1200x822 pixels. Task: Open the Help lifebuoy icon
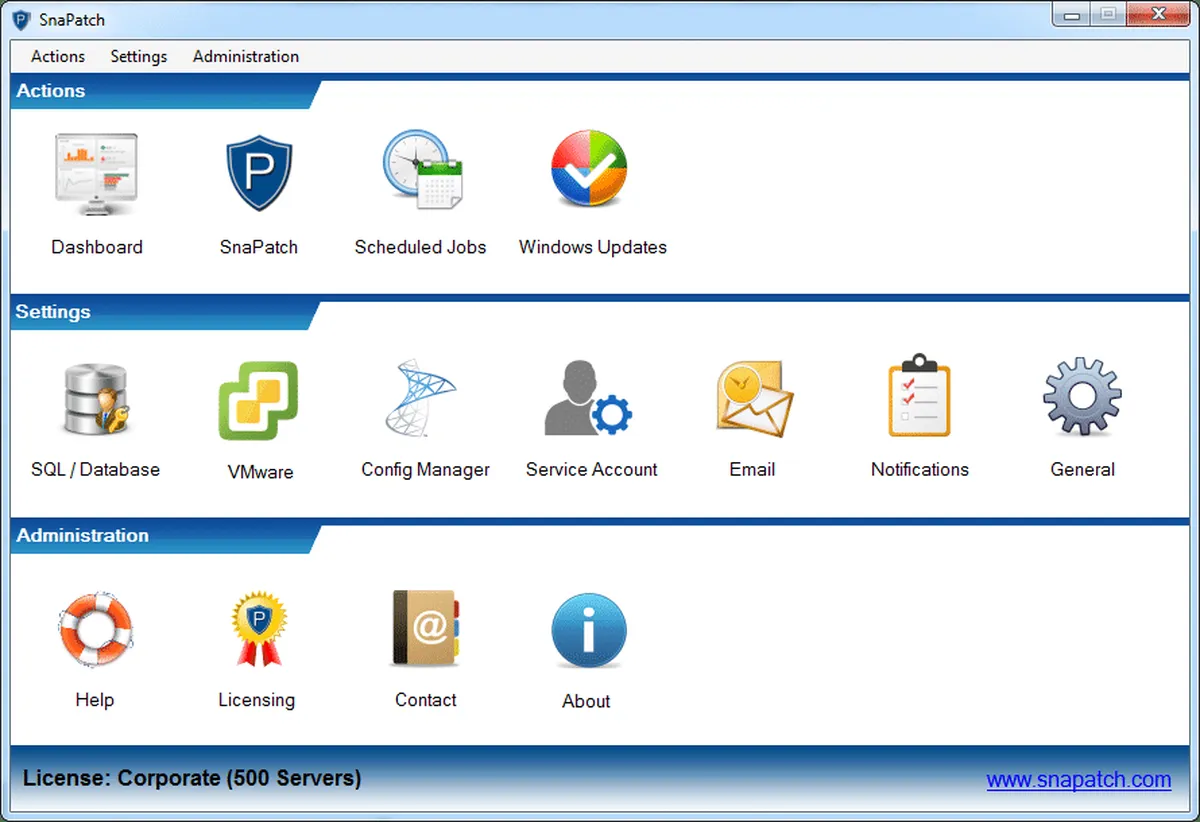tap(95, 630)
